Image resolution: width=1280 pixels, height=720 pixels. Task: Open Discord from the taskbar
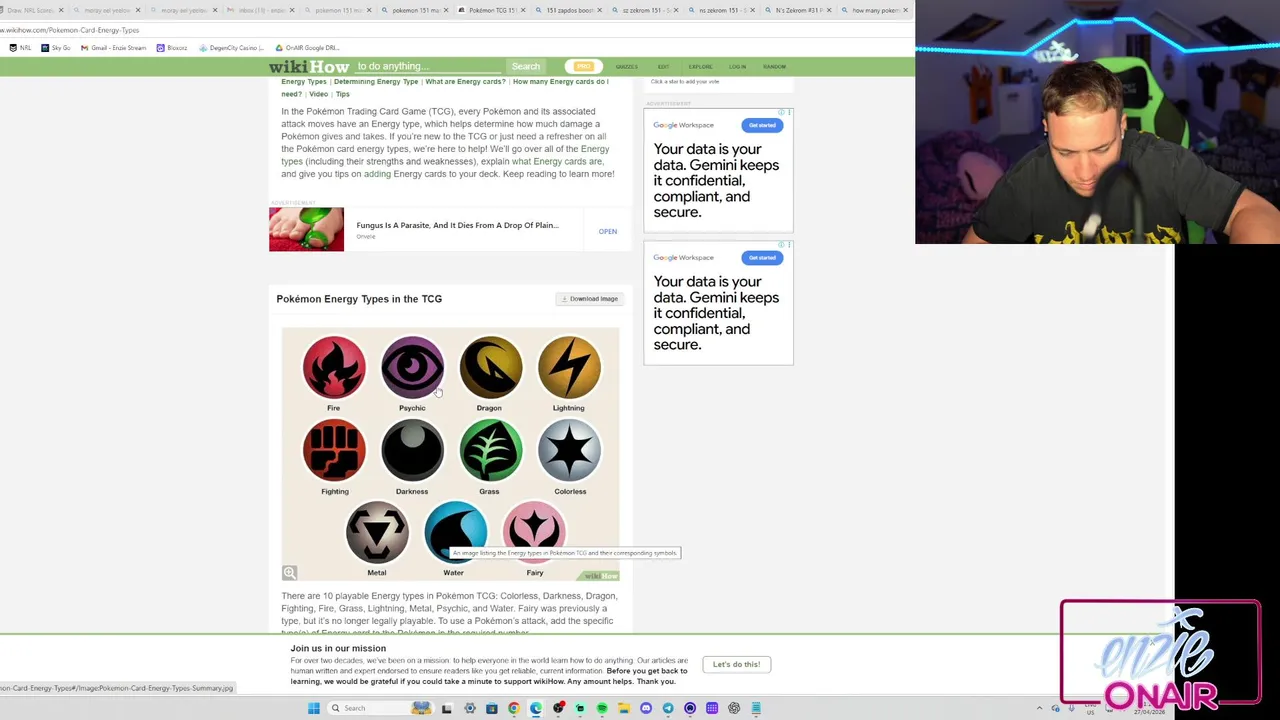click(x=646, y=708)
